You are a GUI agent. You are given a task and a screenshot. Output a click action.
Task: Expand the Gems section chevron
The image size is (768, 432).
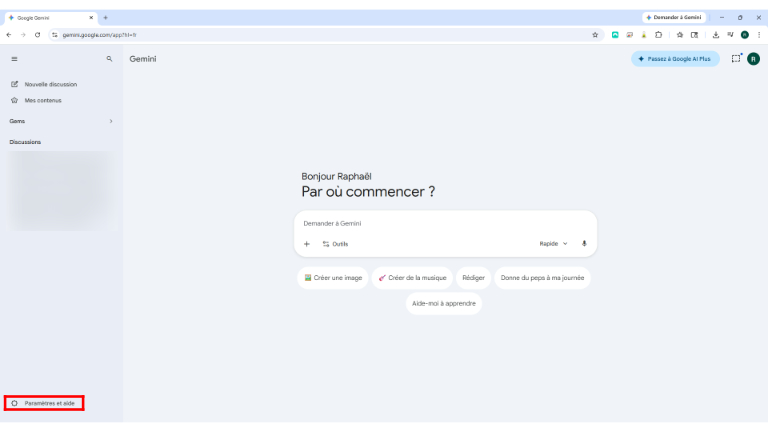point(110,121)
